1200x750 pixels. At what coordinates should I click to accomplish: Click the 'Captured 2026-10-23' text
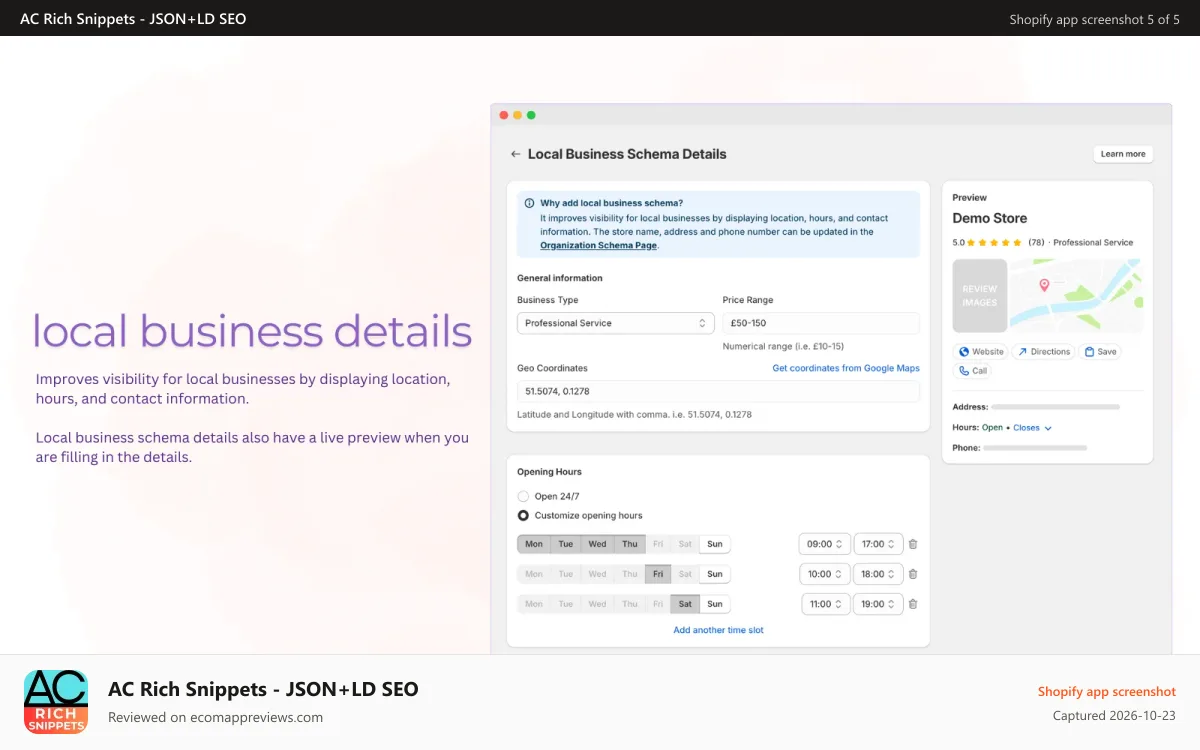[x=1114, y=715]
